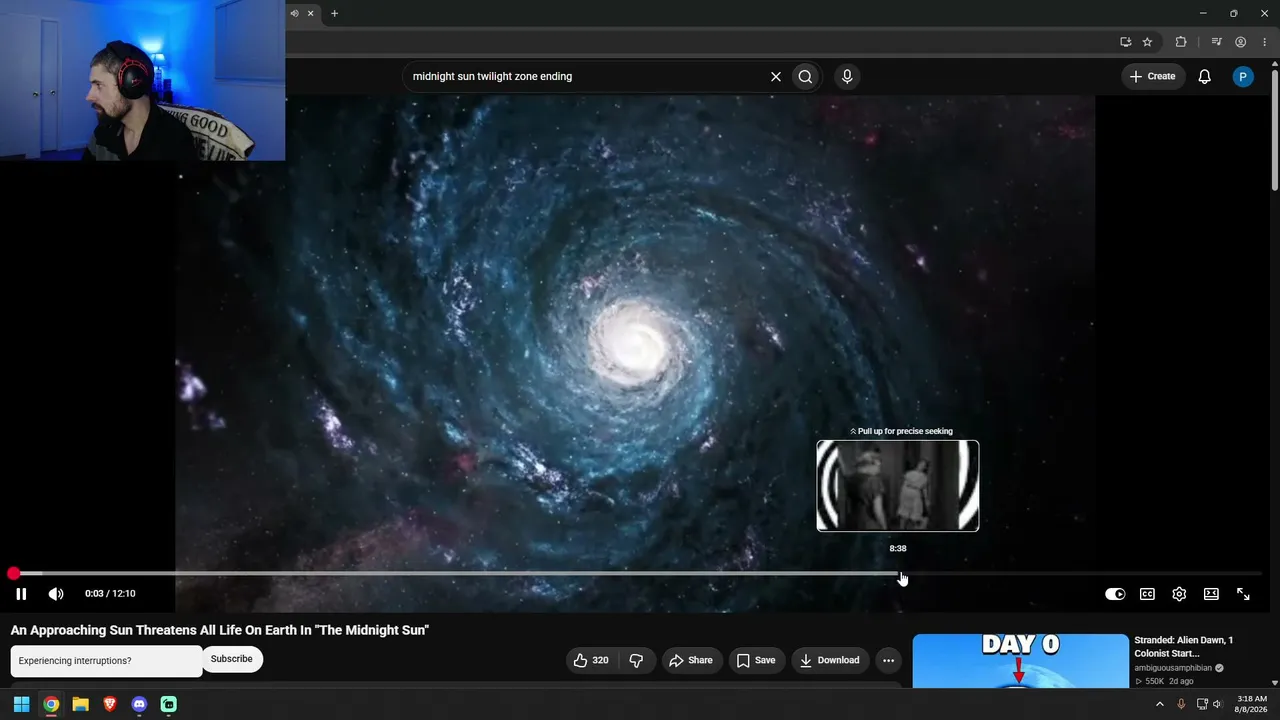Open the taskbar volume control
The width and height of the screenshot is (1280, 720).
1217,704
